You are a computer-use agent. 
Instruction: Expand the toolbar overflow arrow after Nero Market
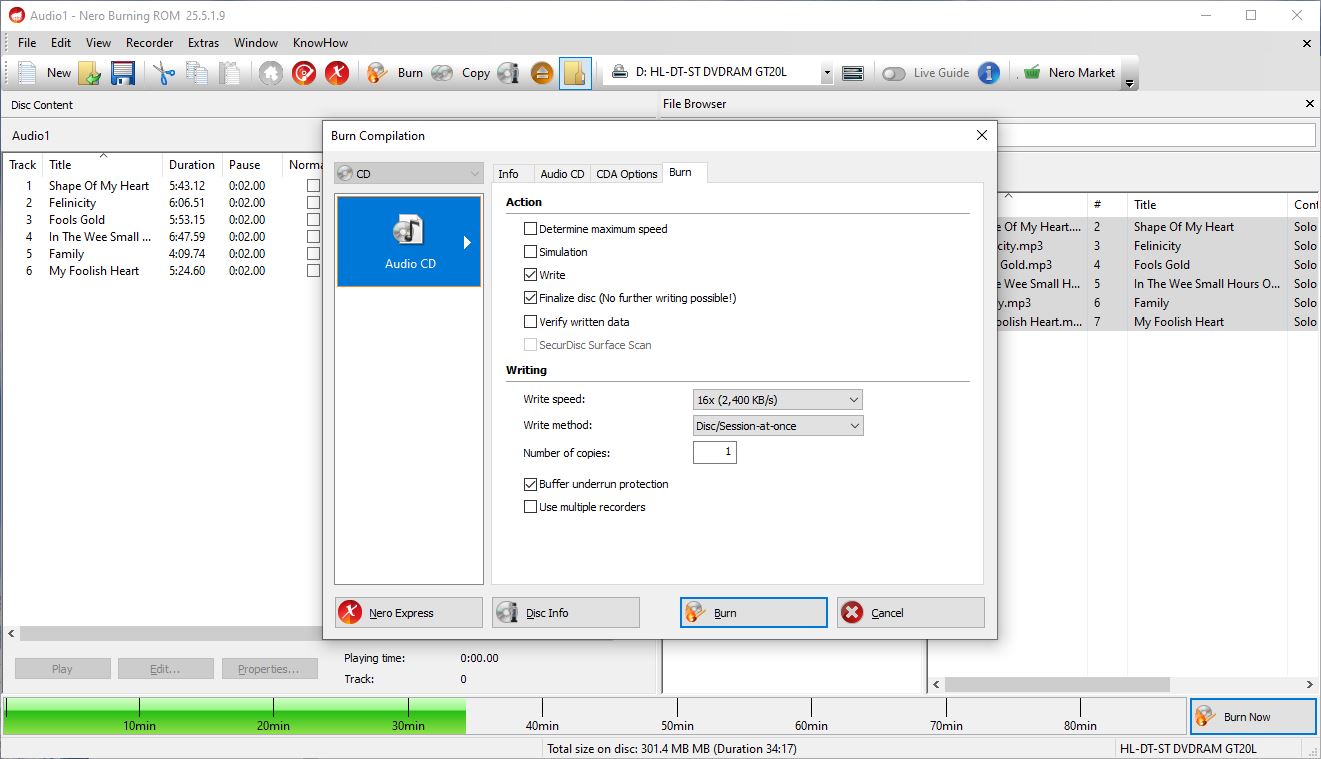(1130, 83)
